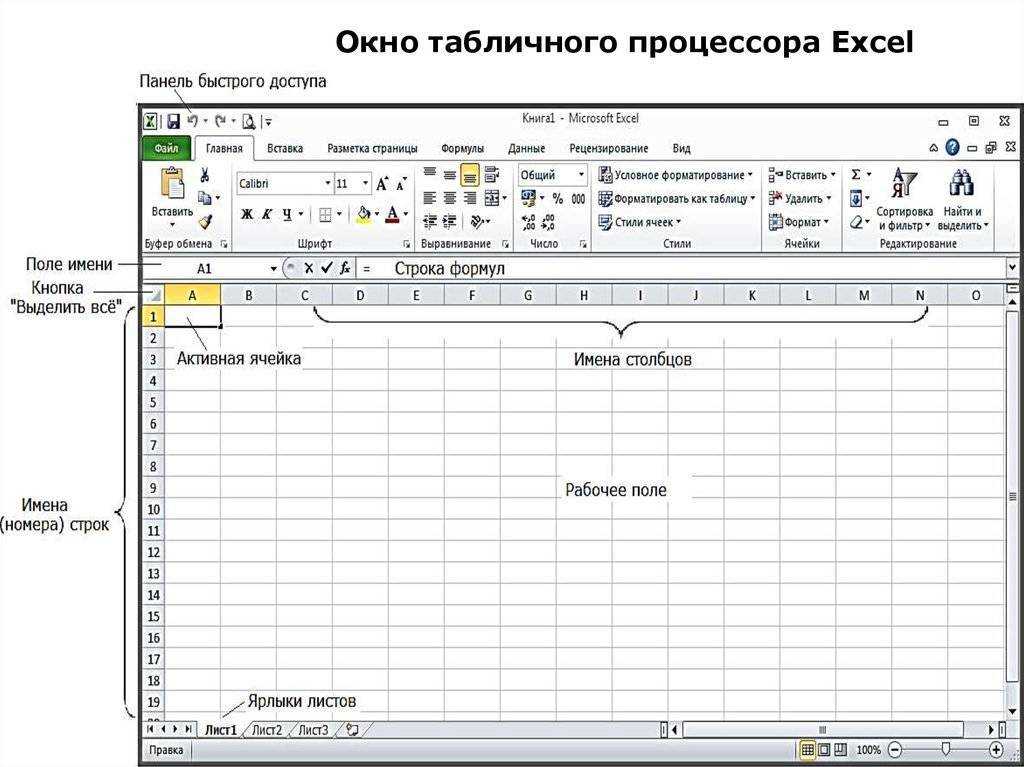1024x767 pixels.
Task: Apply font color with red-underlined A
Action: (392, 214)
